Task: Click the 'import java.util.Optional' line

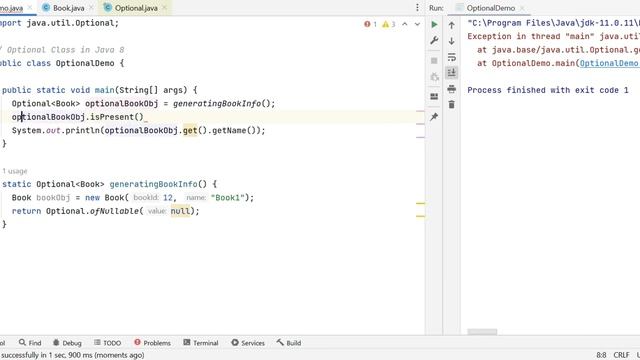Action: pos(59,23)
